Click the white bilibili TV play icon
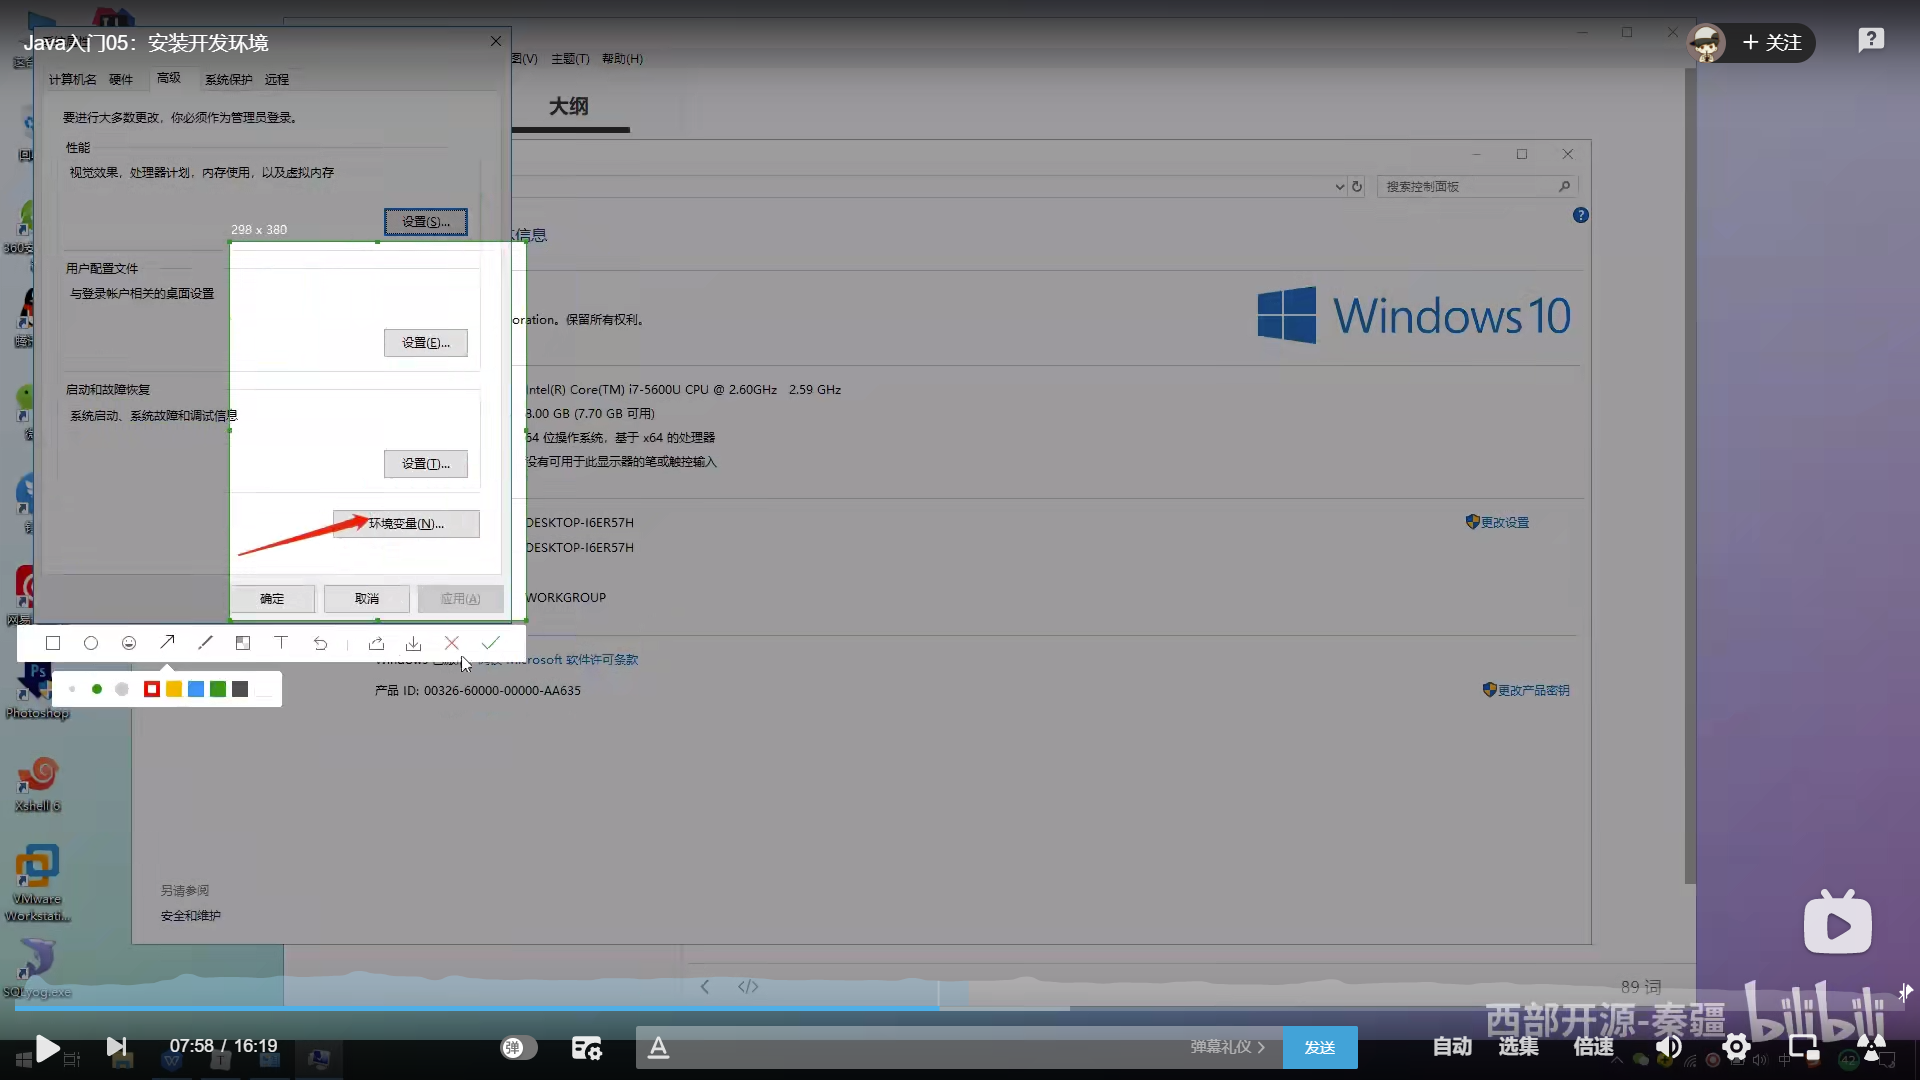The image size is (1920, 1080). (1837, 923)
